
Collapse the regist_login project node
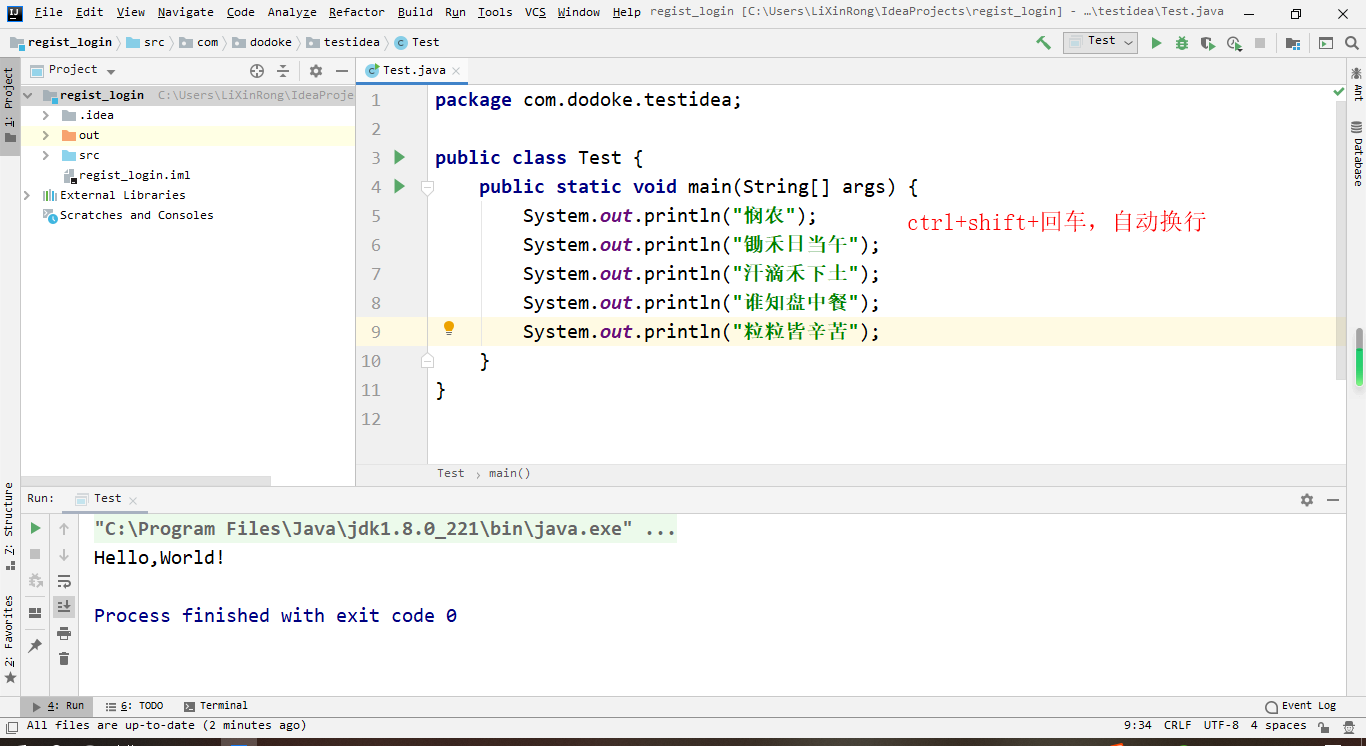point(27,94)
